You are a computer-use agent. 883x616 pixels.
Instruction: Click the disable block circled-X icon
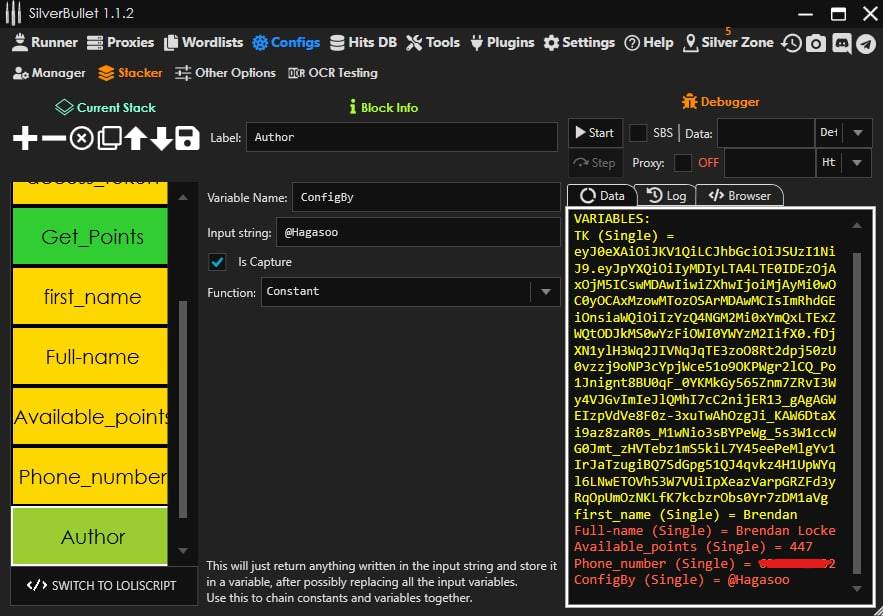(x=82, y=138)
